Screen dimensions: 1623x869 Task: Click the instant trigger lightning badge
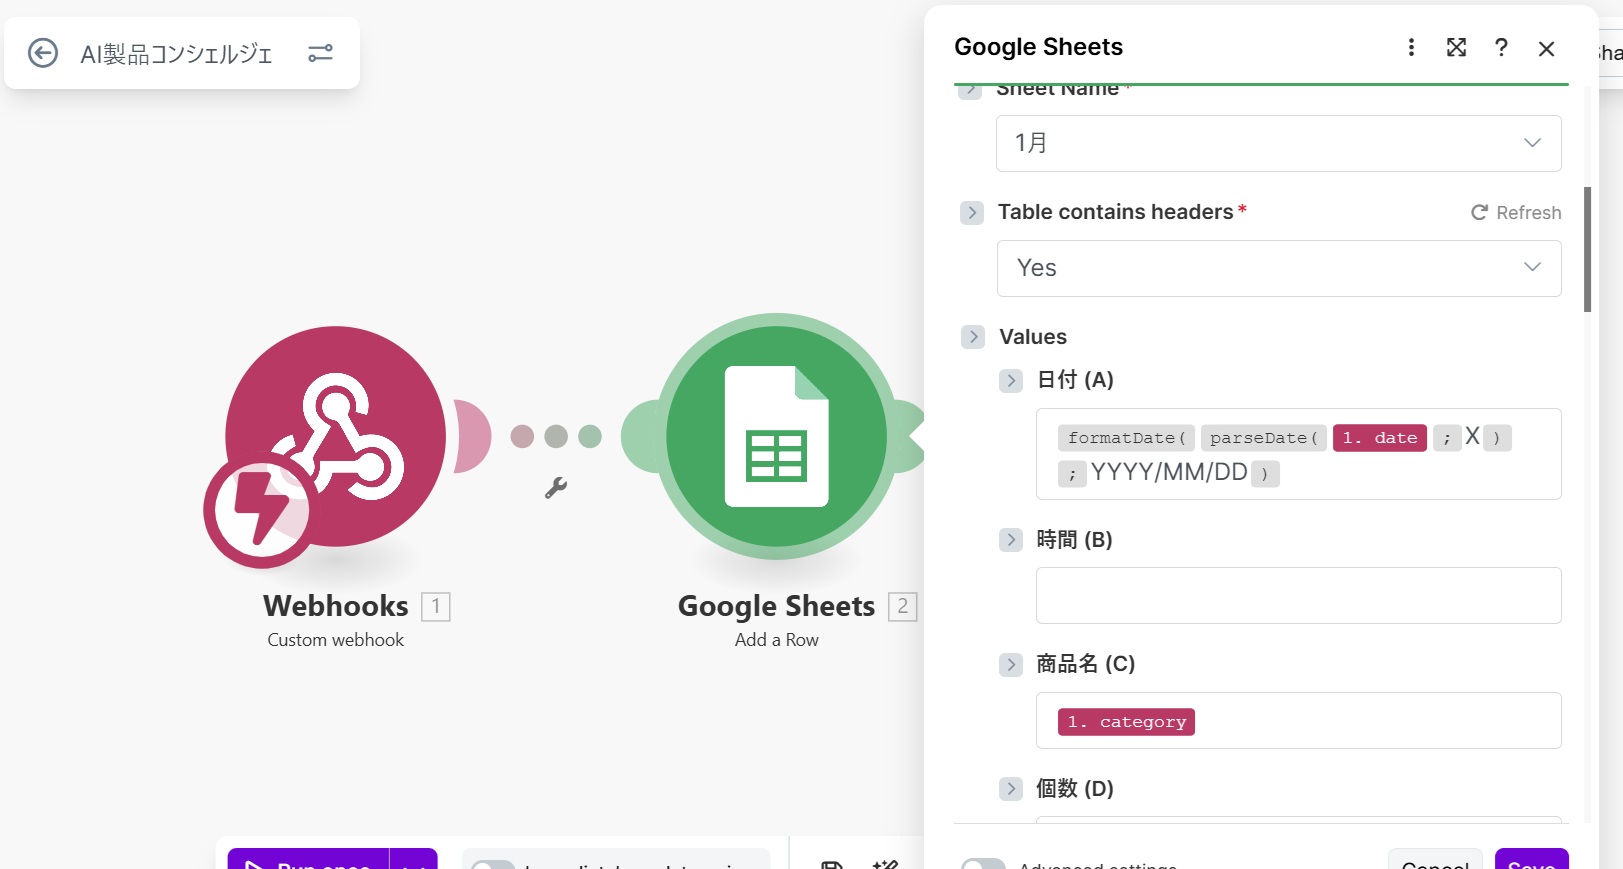pos(260,510)
